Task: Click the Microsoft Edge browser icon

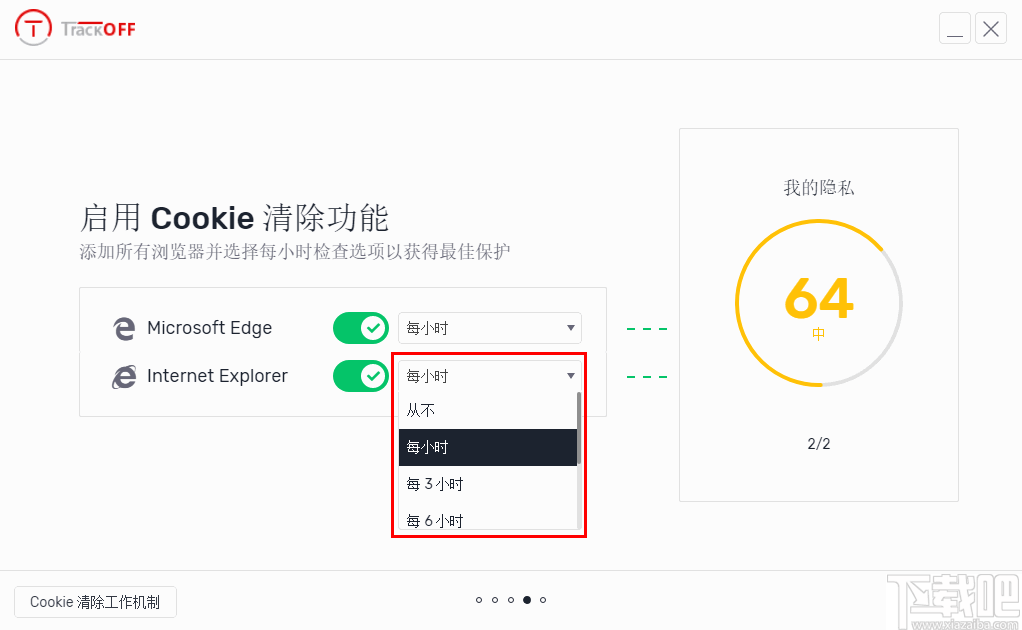Action: [x=123, y=327]
